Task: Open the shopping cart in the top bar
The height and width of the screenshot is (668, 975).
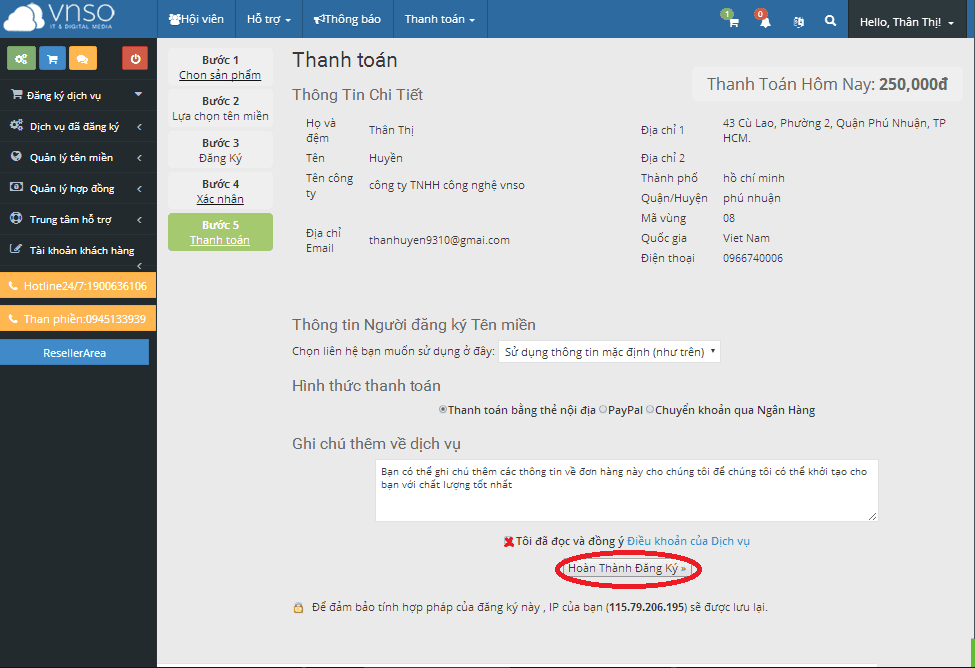Action: [x=733, y=22]
